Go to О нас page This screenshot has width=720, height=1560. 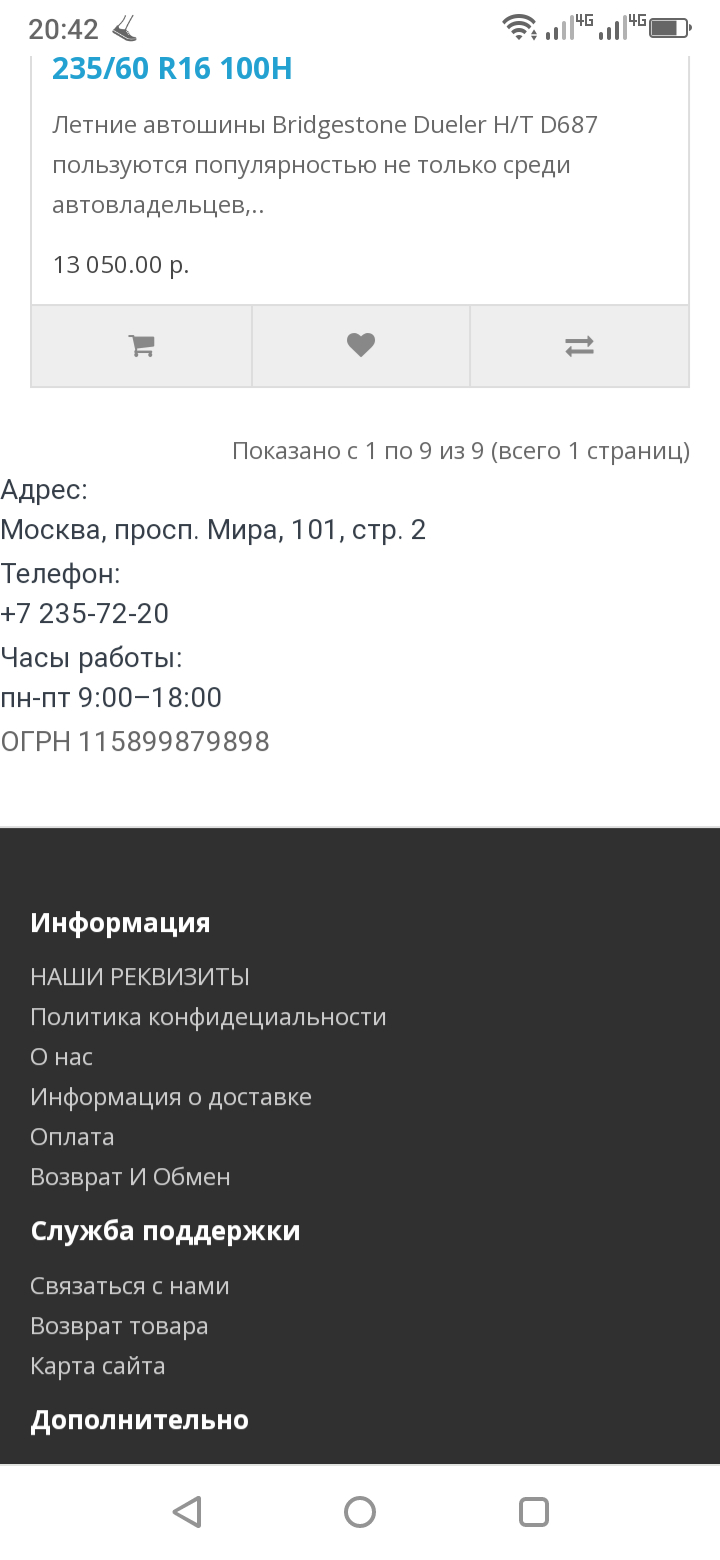(62, 1057)
